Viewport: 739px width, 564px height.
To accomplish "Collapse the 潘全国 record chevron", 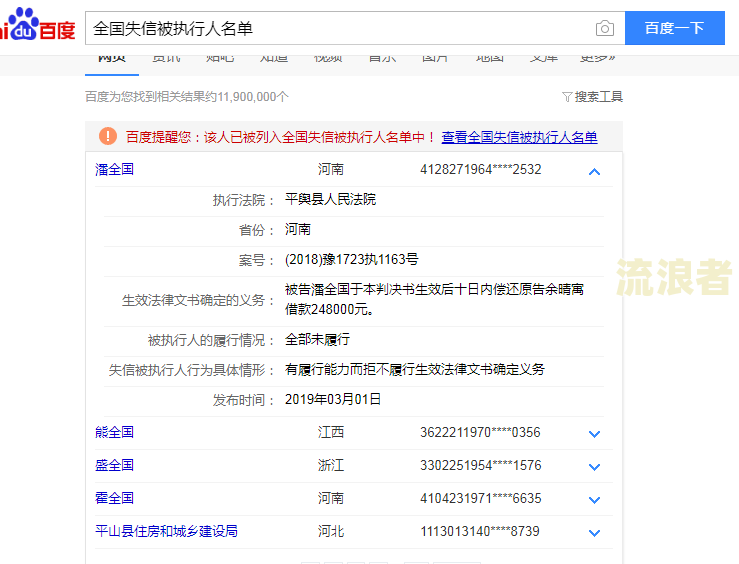I will (594, 172).
